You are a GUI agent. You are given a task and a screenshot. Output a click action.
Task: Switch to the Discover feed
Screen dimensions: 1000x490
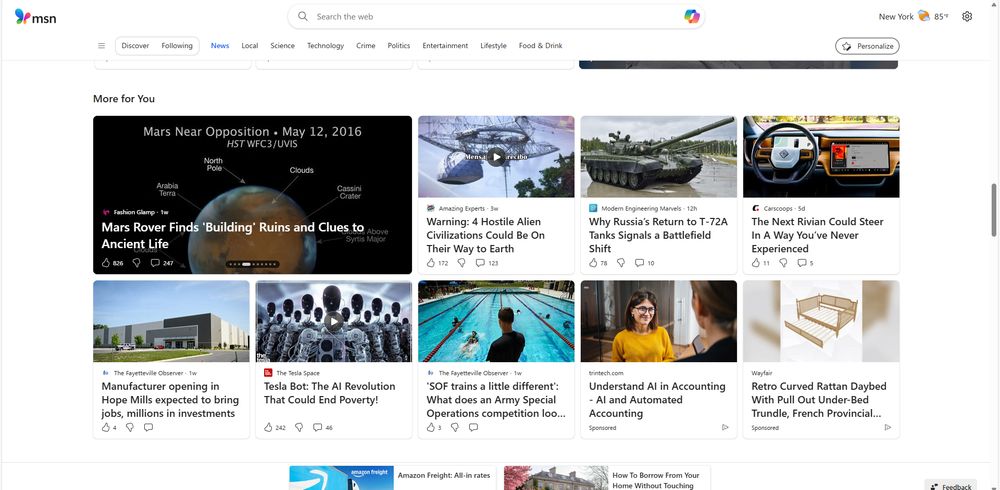click(x=135, y=46)
